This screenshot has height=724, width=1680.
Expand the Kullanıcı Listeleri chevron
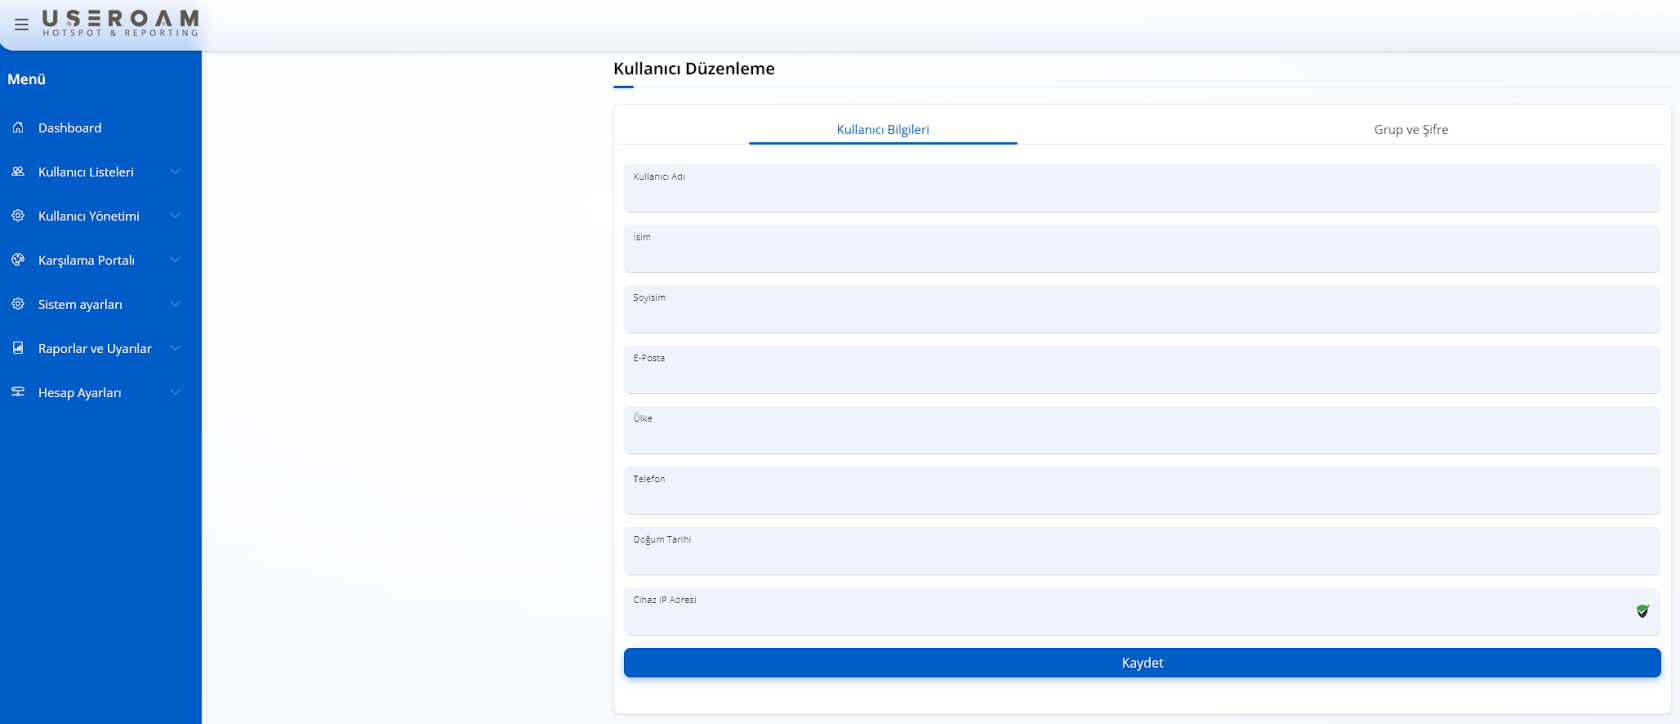coord(175,172)
